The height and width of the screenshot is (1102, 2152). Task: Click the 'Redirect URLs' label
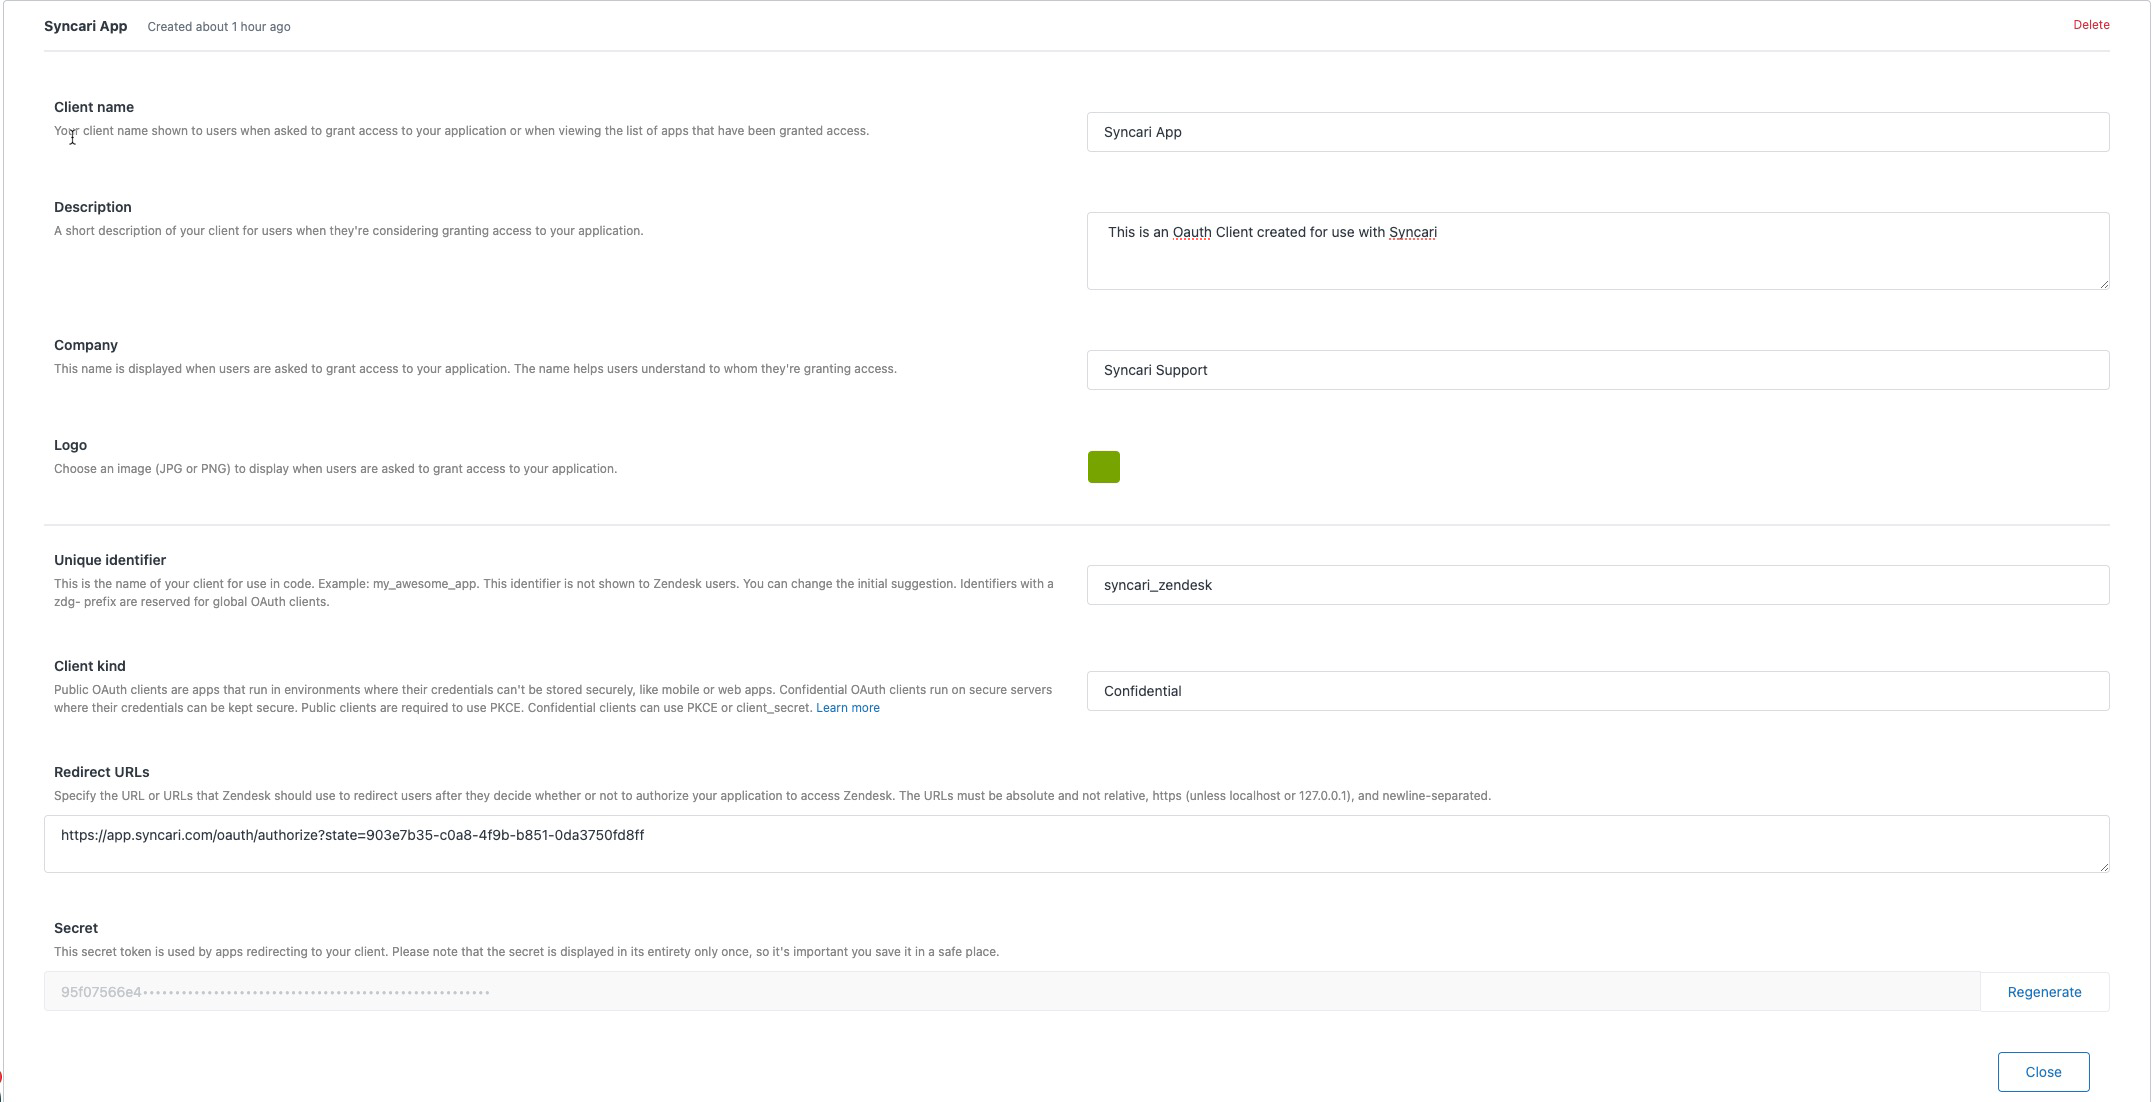tap(102, 772)
